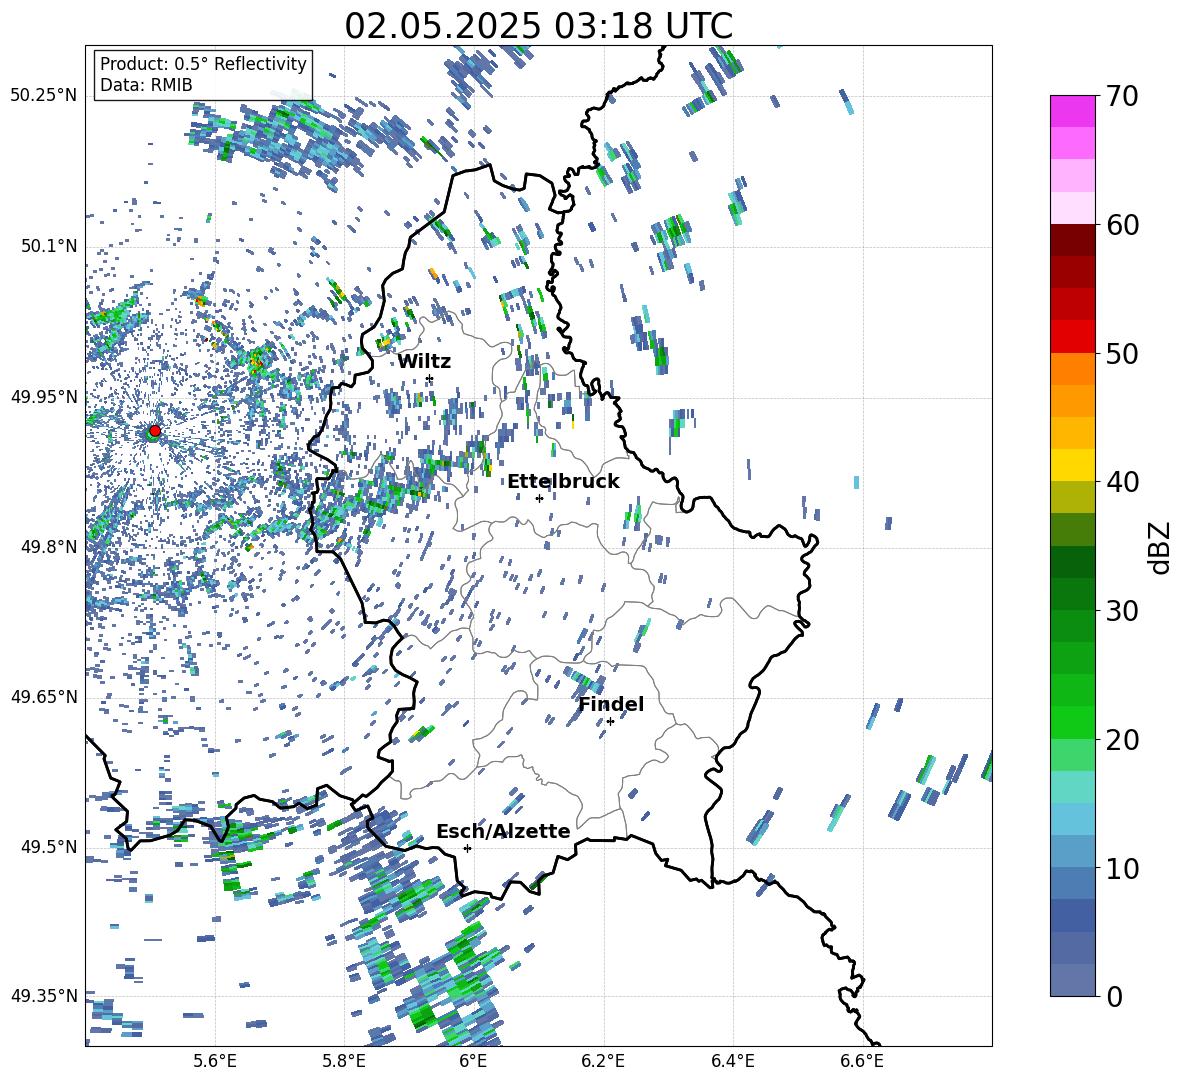The width and height of the screenshot is (1184, 1081).
Task: Click the Findel station cross marker
Action: pos(610,722)
